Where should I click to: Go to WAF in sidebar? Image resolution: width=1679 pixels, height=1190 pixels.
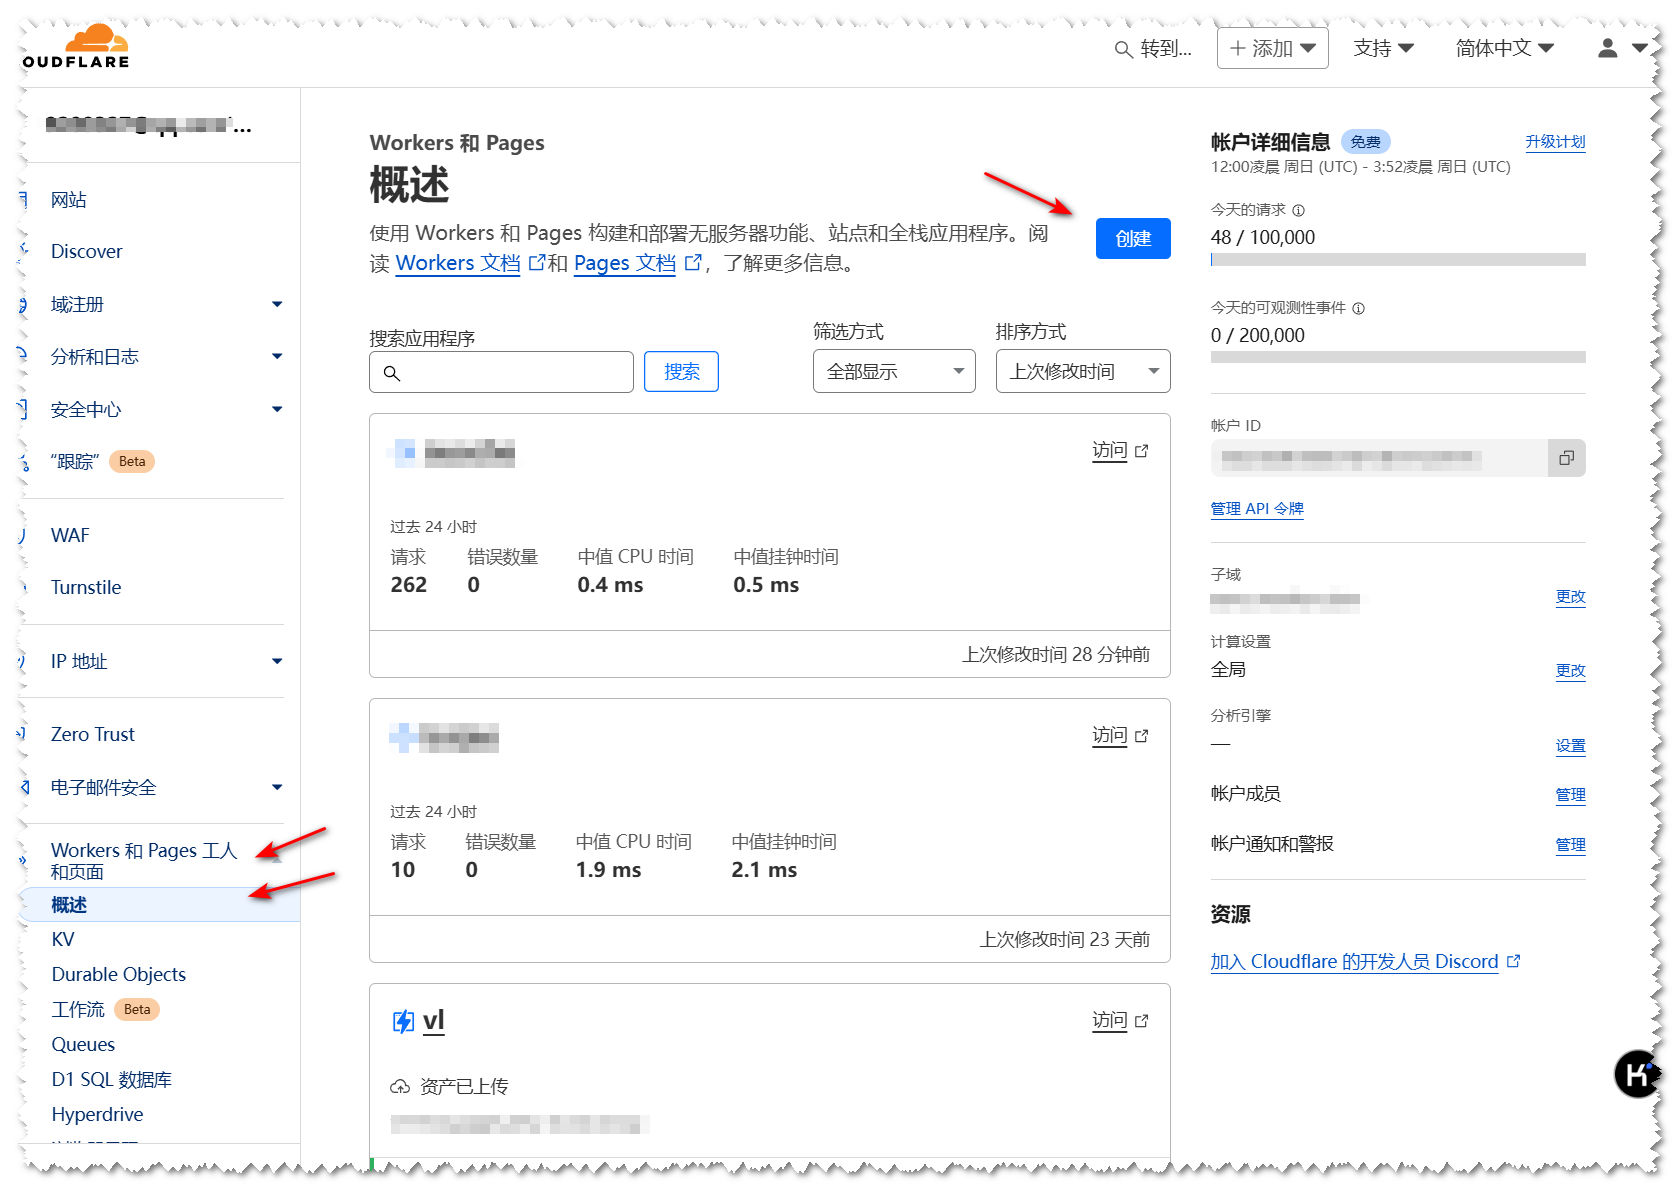(70, 535)
